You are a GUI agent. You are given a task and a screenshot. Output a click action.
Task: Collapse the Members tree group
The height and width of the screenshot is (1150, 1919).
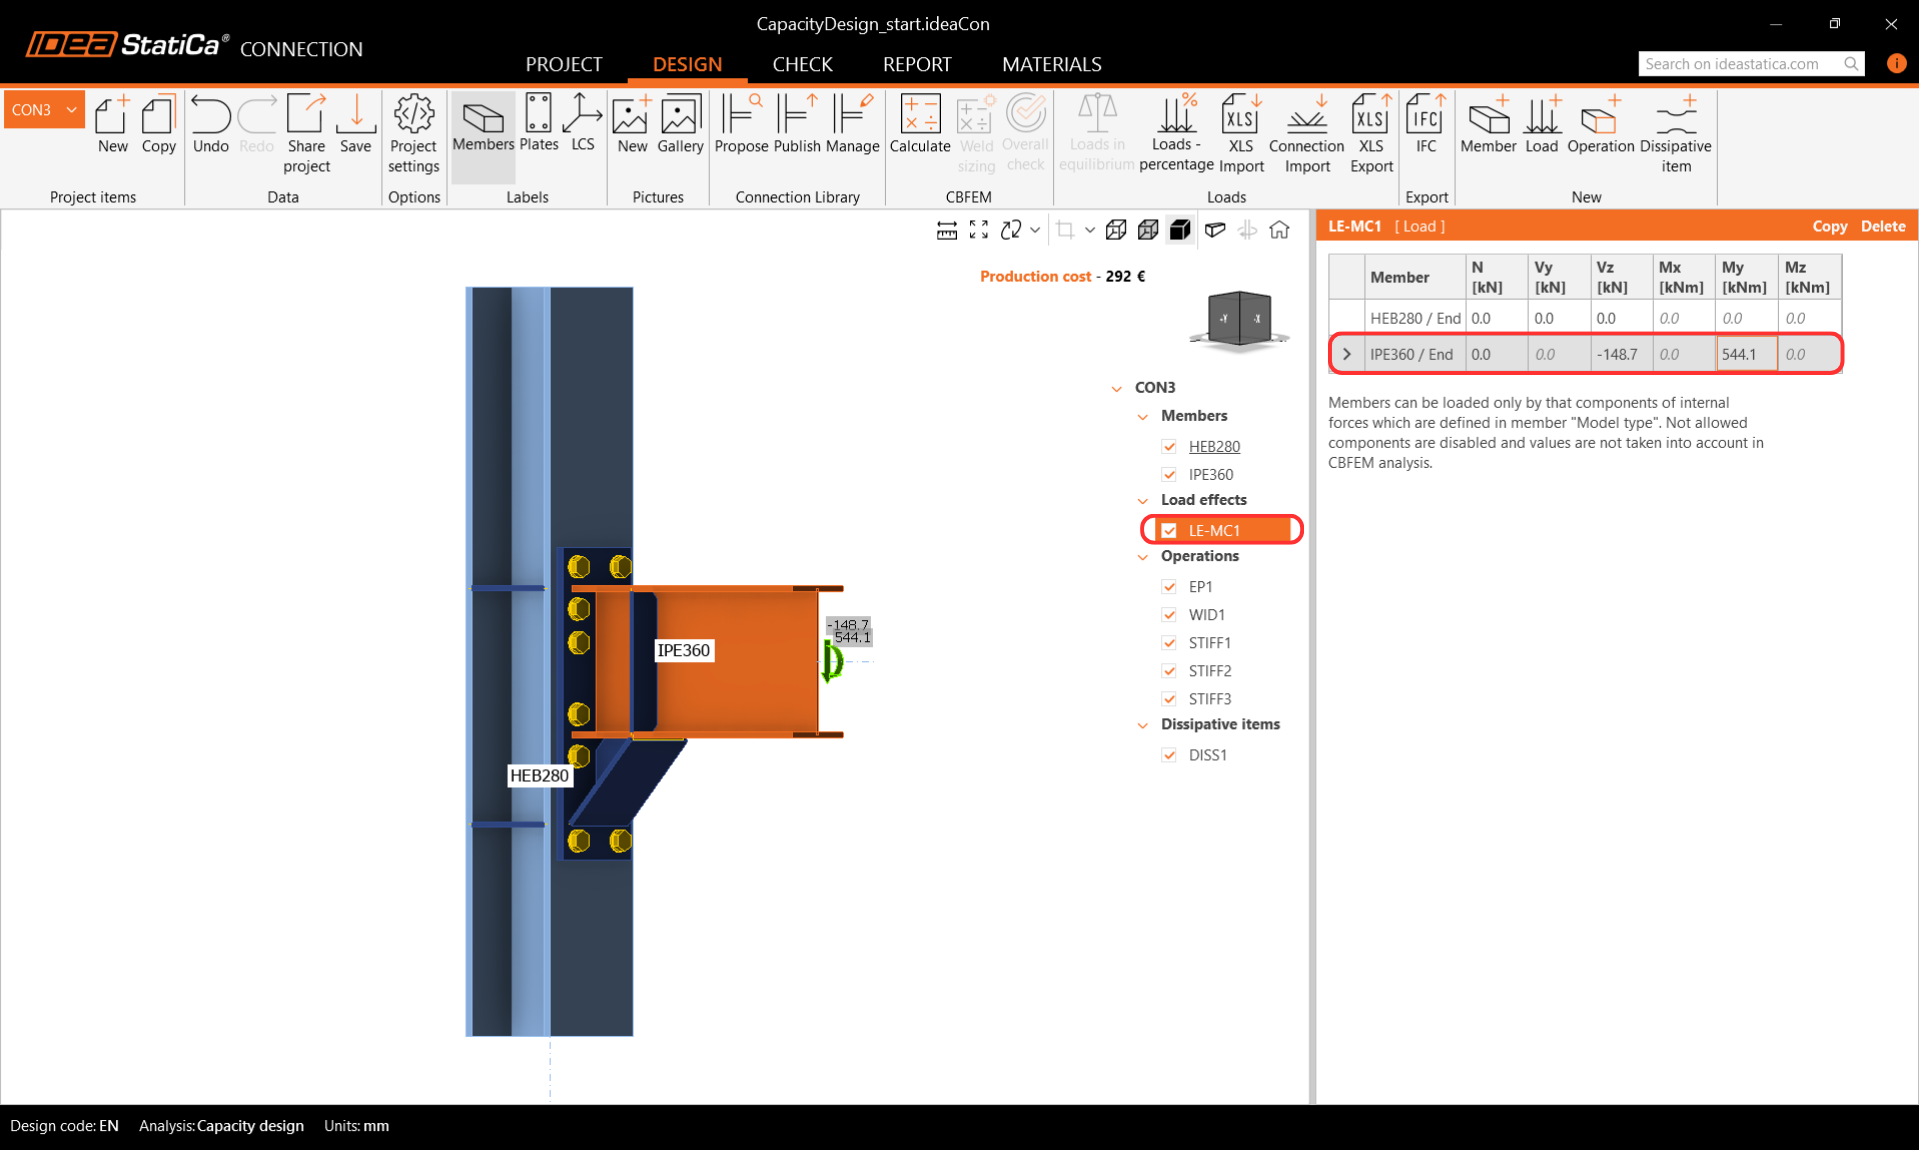(x=1143, y=416)
